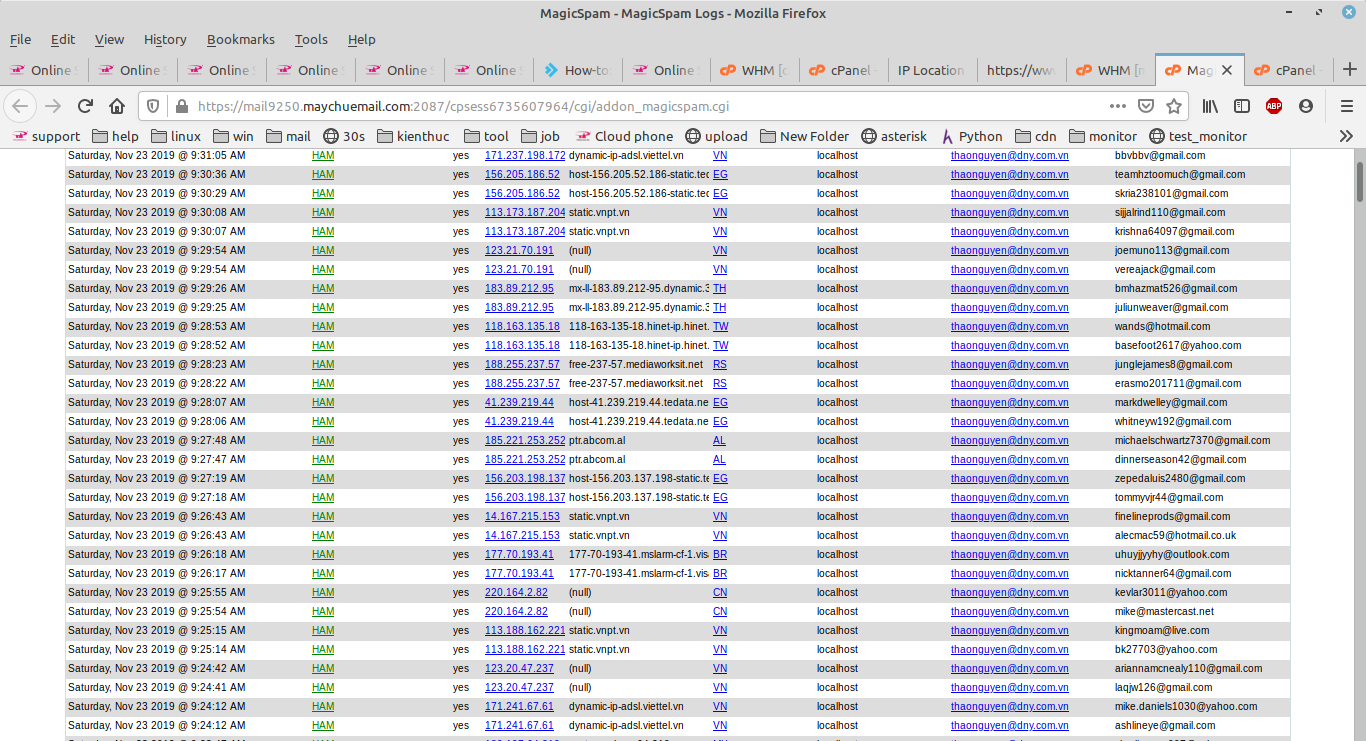1366x741 pixels.
Task: Open the File menu
Action: point(20,39)
